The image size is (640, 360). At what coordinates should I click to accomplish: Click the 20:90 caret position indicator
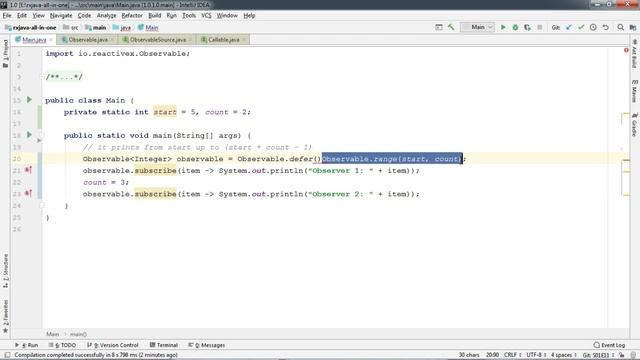click(x=492, y=355)
